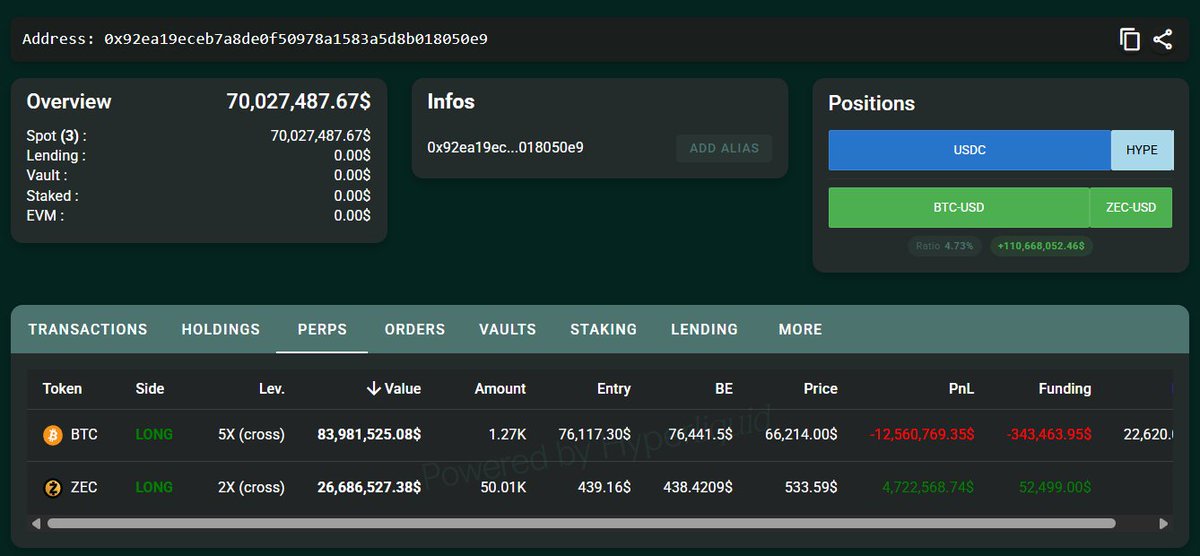
Task: Sort by BE column header
Action: pyautogui.click(x=722, y=388)
